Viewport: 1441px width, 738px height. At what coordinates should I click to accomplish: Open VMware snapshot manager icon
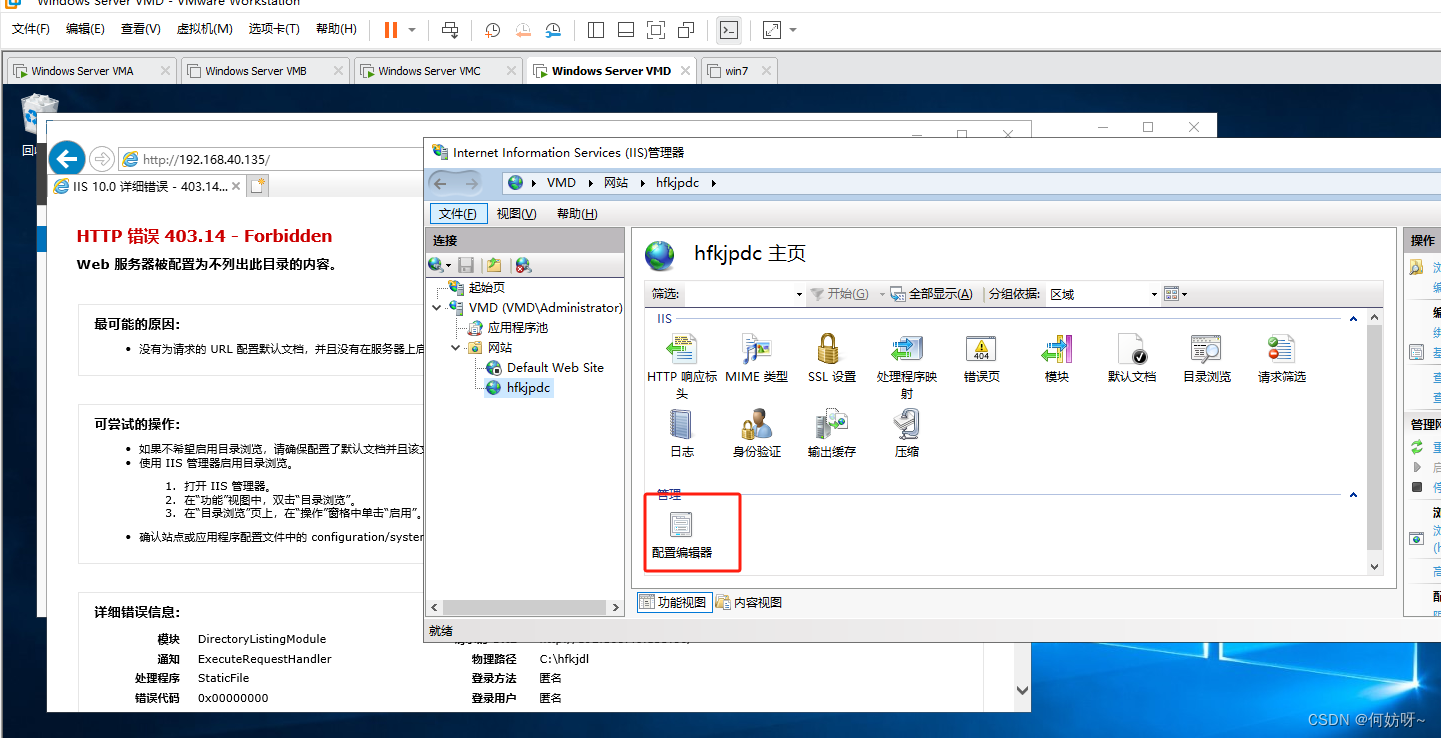tap(553, 30)
